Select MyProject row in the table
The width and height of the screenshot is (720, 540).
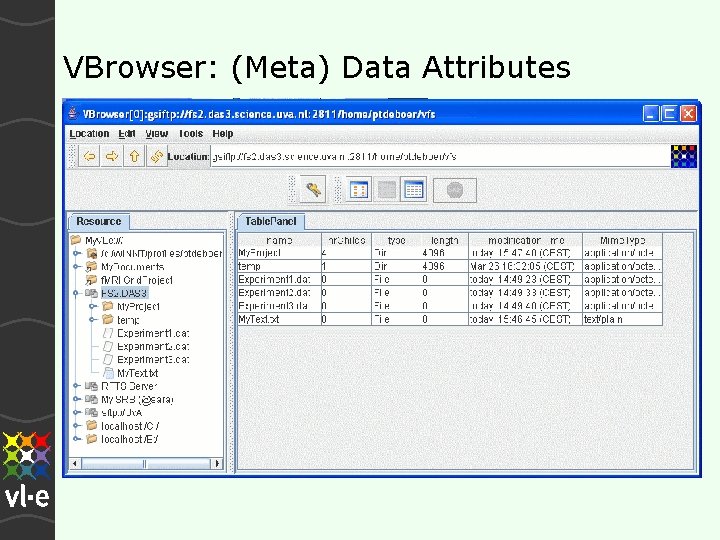[x=450, y=253]
